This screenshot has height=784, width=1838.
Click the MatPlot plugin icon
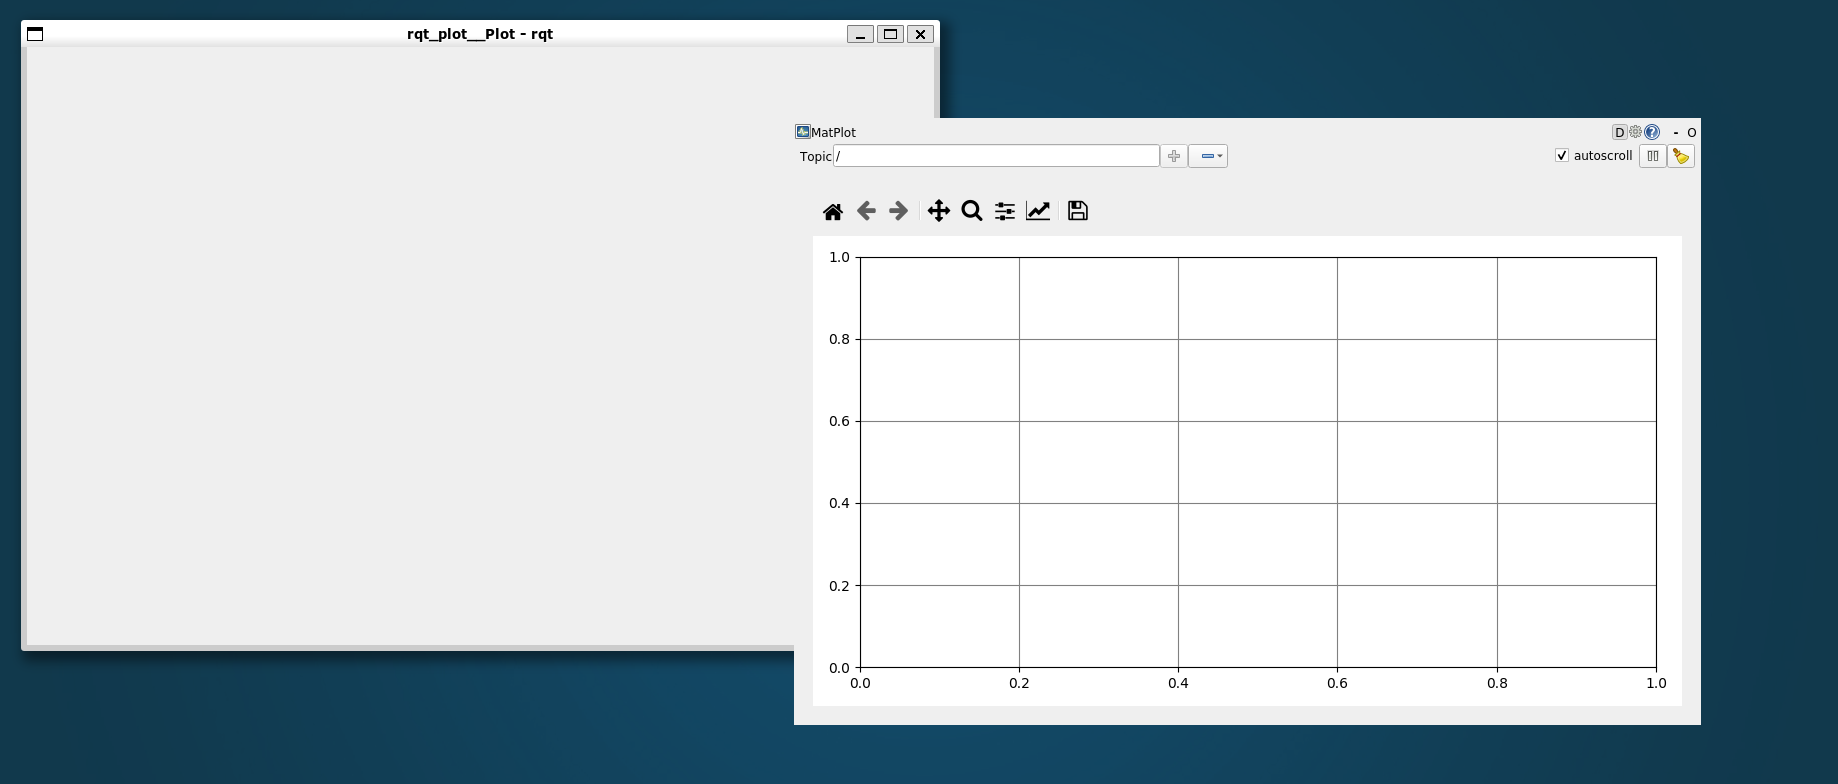(x=802, y=132)
